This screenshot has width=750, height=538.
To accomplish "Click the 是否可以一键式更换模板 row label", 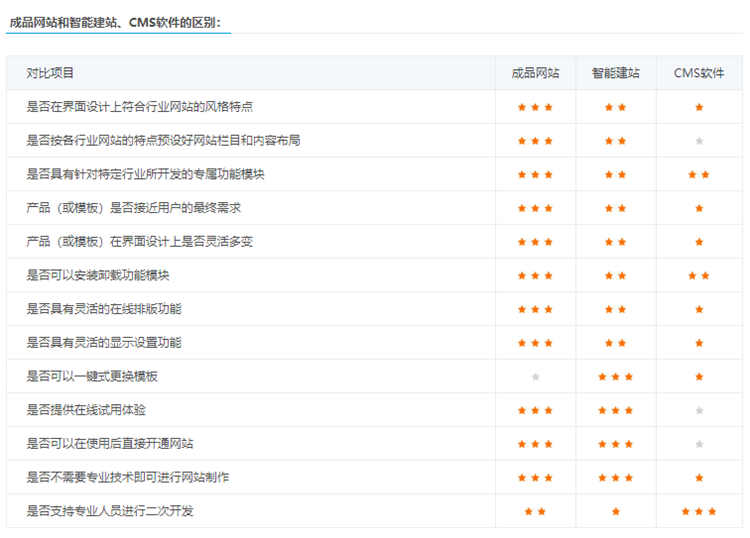I will 92,376.
